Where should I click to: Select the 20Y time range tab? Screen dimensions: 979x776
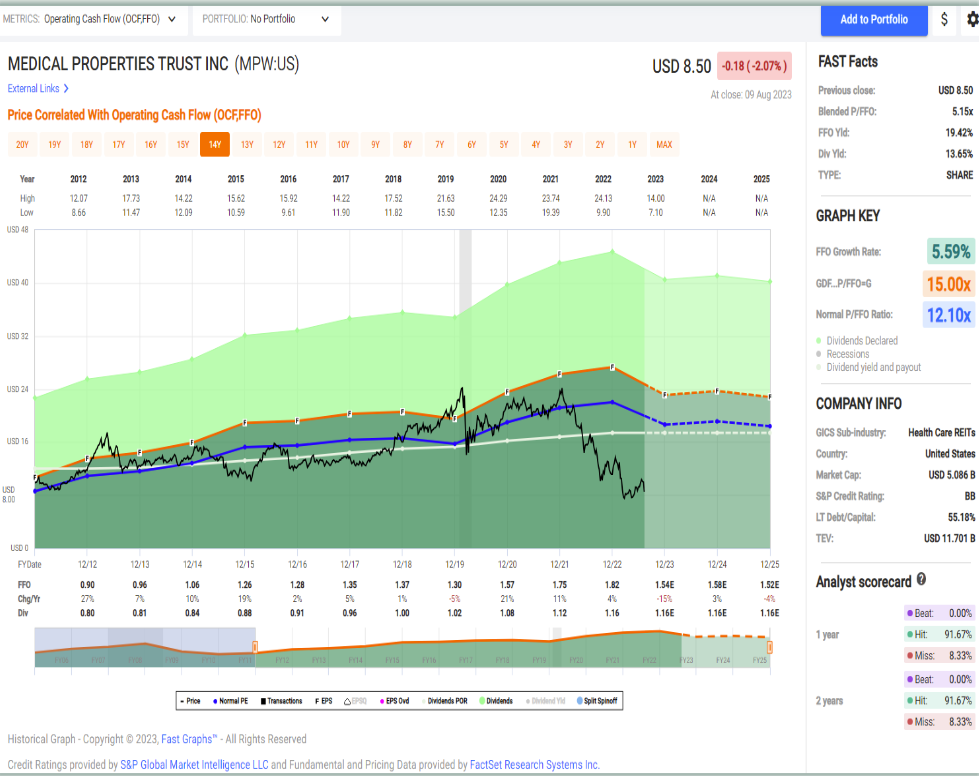coord(22,144)
